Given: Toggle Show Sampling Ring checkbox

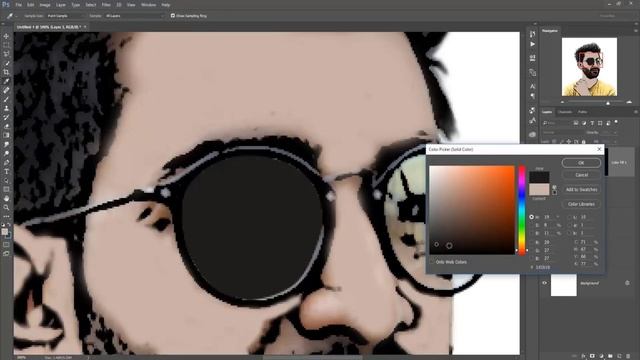Looking at the screenshot, I should [173, 16].
